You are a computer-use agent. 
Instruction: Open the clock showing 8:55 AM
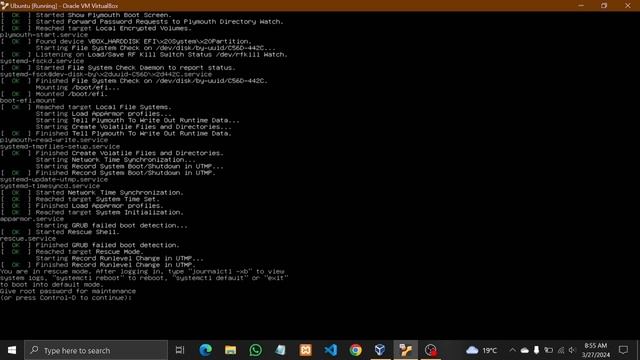[x=596, y=350]
